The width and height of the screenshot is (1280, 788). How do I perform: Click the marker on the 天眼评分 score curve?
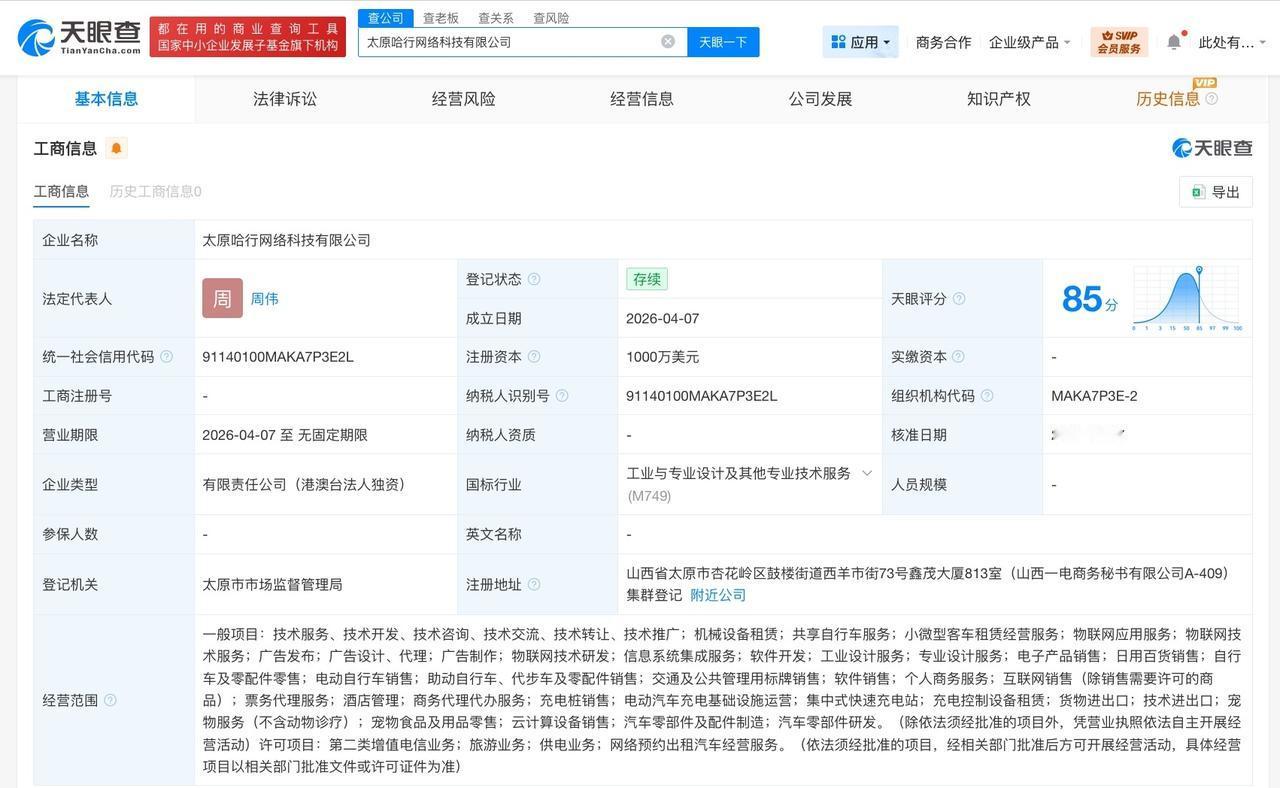(x=1197, y=271)
